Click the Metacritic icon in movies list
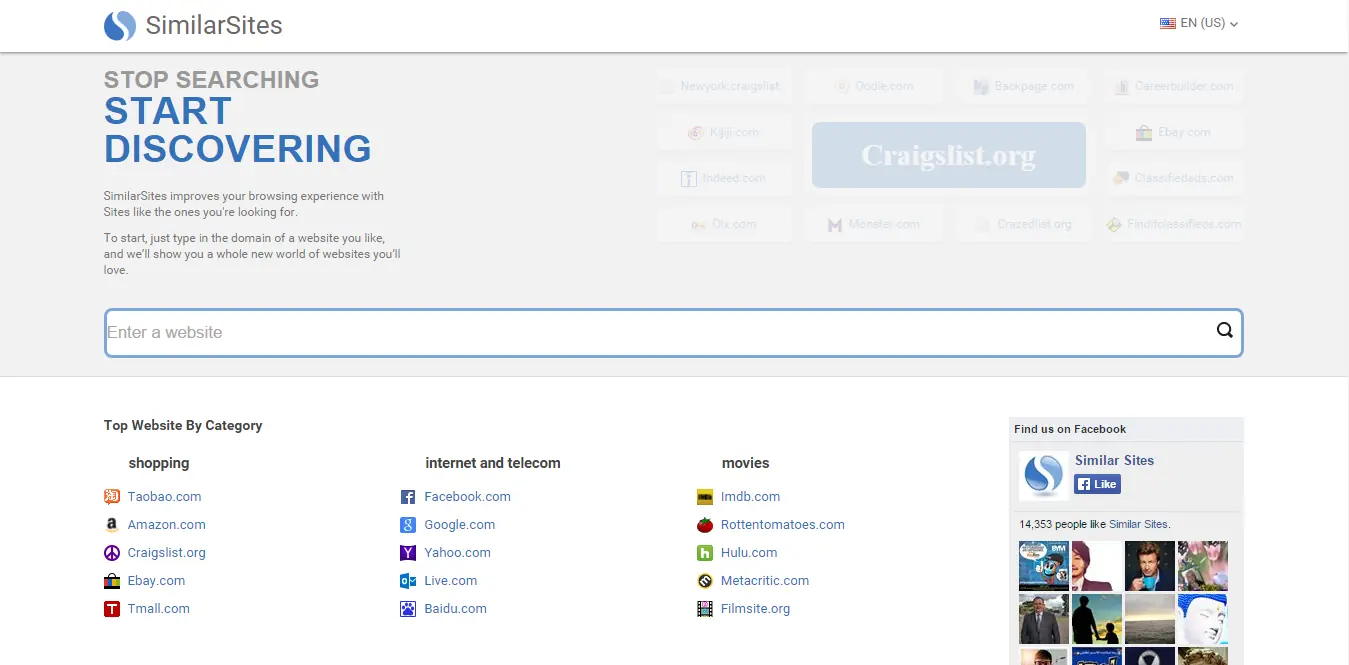Screen dimensions: 1349x665 pyautogui.click(x=703, y=580)
